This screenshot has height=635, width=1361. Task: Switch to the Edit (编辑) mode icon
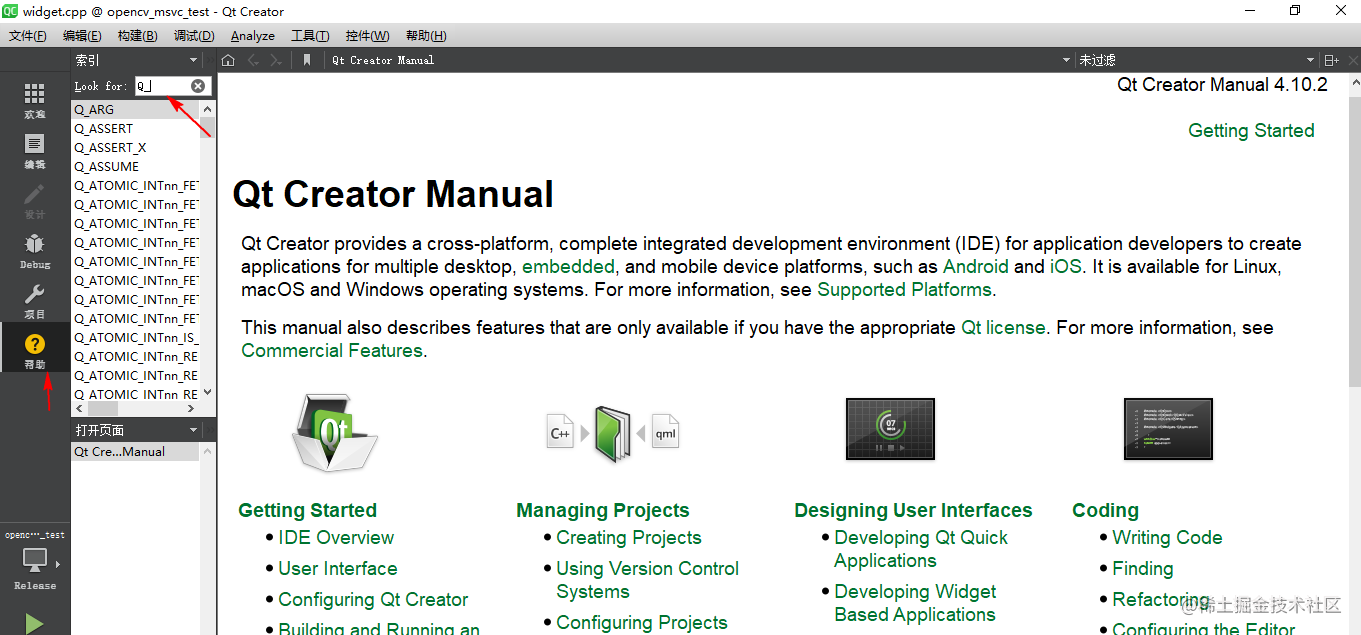35,144
